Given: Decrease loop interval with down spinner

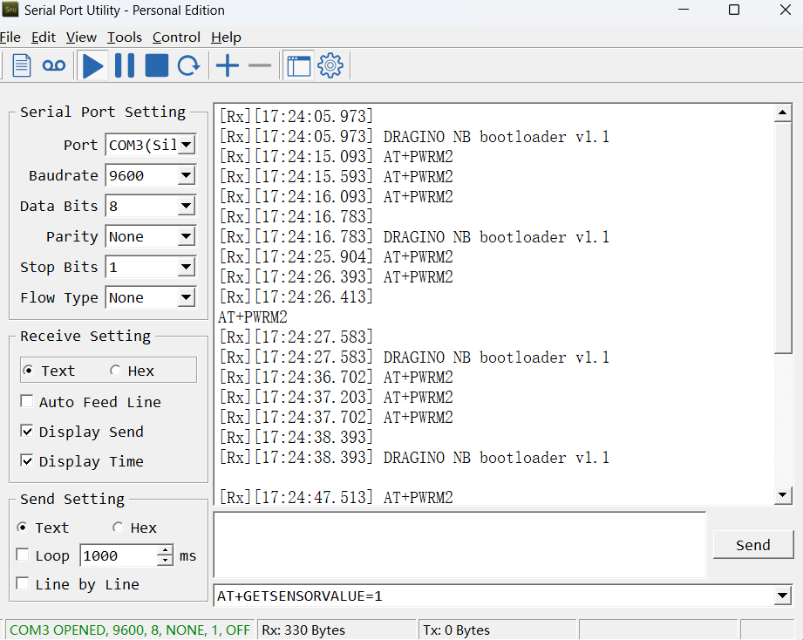Looking at the screenshot, I should (165, 561).
